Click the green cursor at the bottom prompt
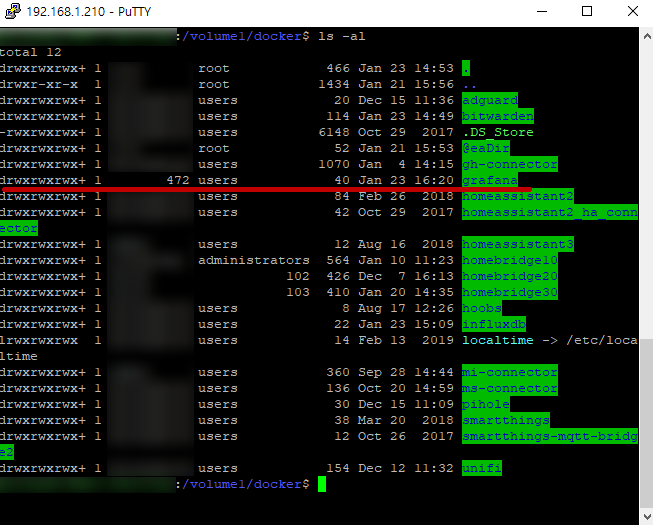The image size is (653, 525). coord(322,484)
